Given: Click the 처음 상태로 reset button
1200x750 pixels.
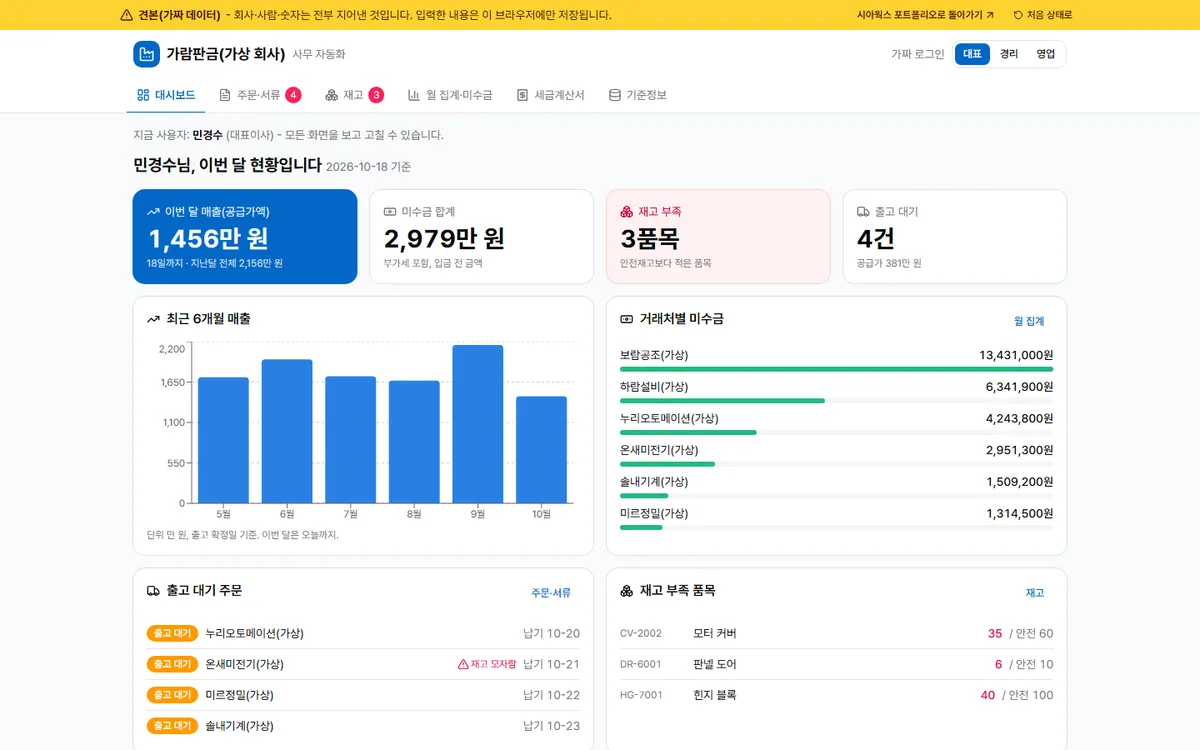Looking at the screenshot, I should coord(1042,15).
